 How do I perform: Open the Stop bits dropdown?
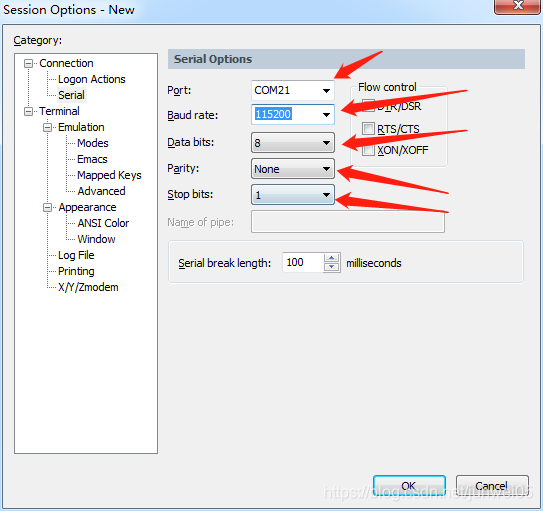[293, 195]
